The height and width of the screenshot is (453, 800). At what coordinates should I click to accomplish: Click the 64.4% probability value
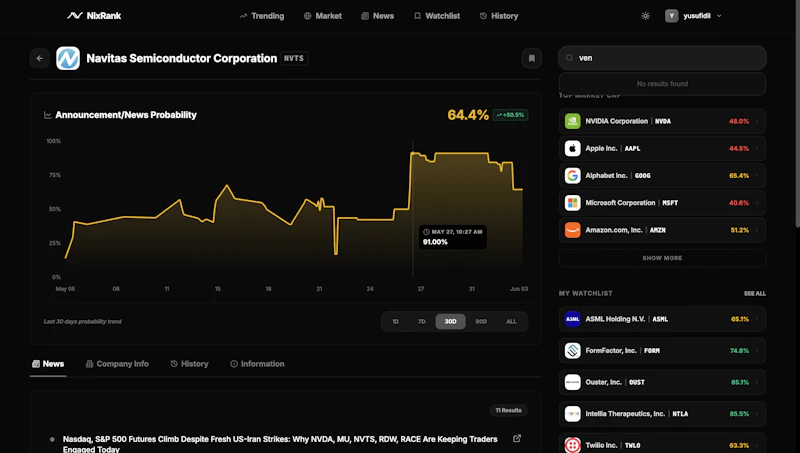[468, 115]
